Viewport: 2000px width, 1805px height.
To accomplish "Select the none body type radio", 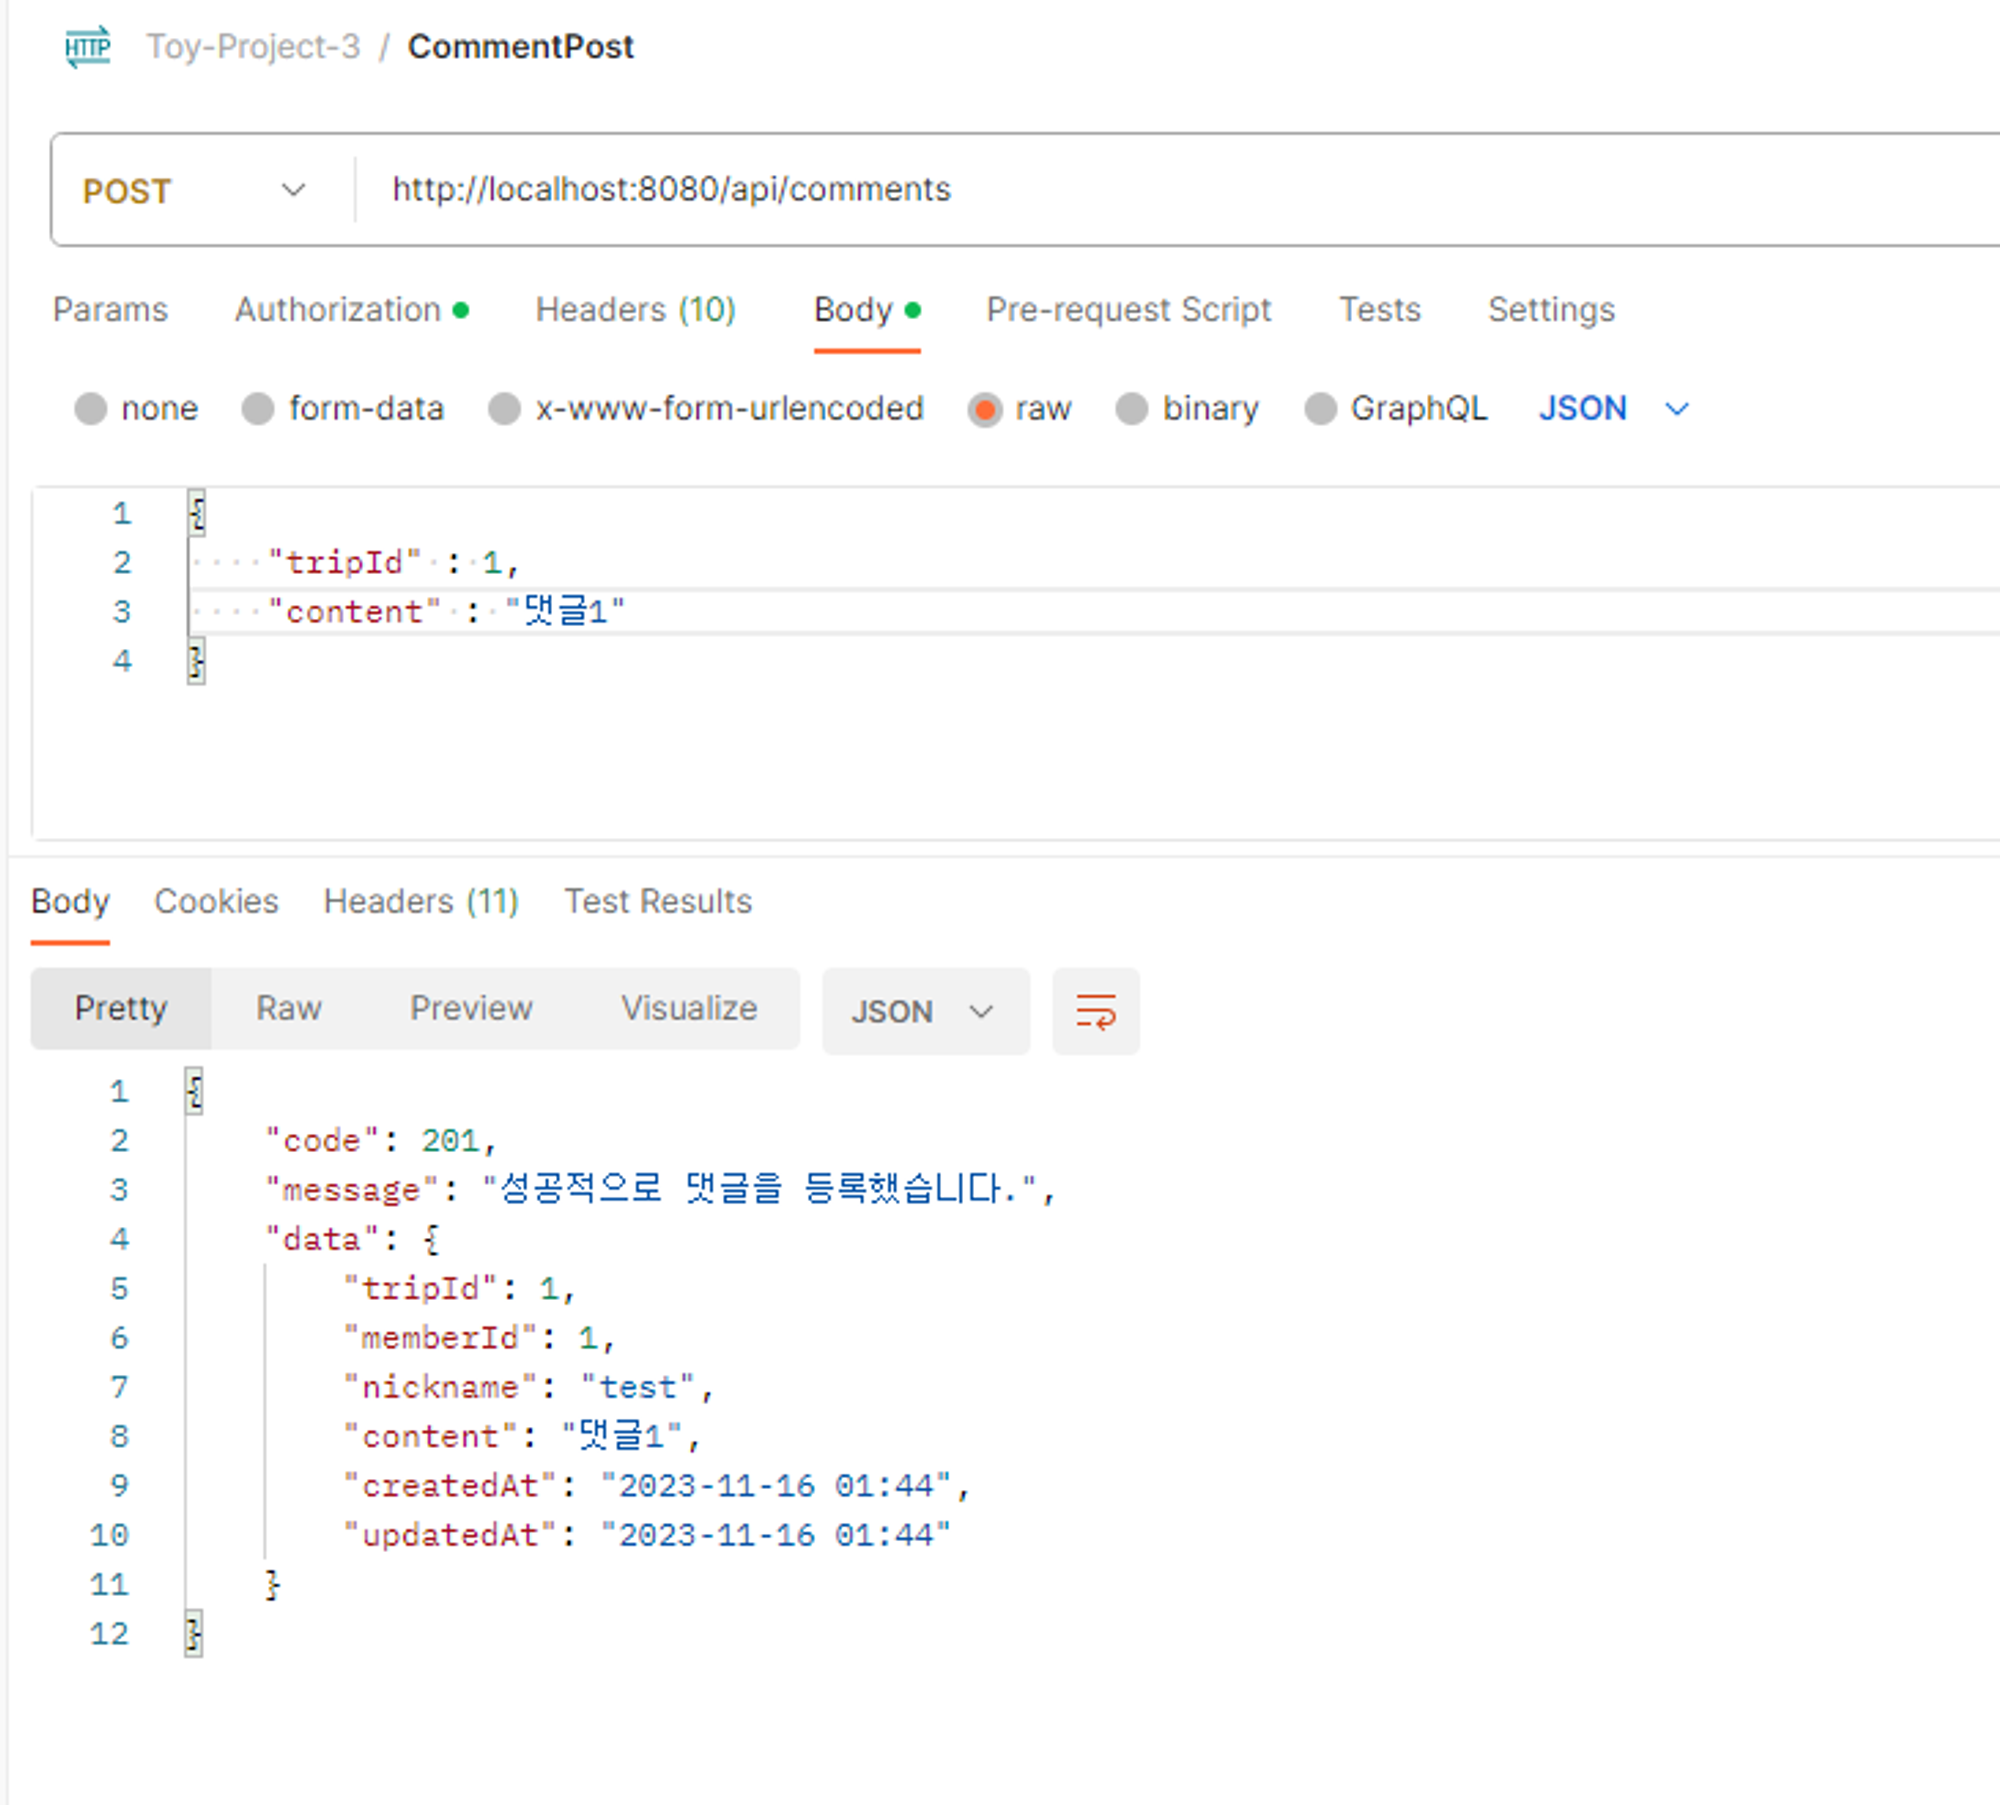I will pos(91,409).
